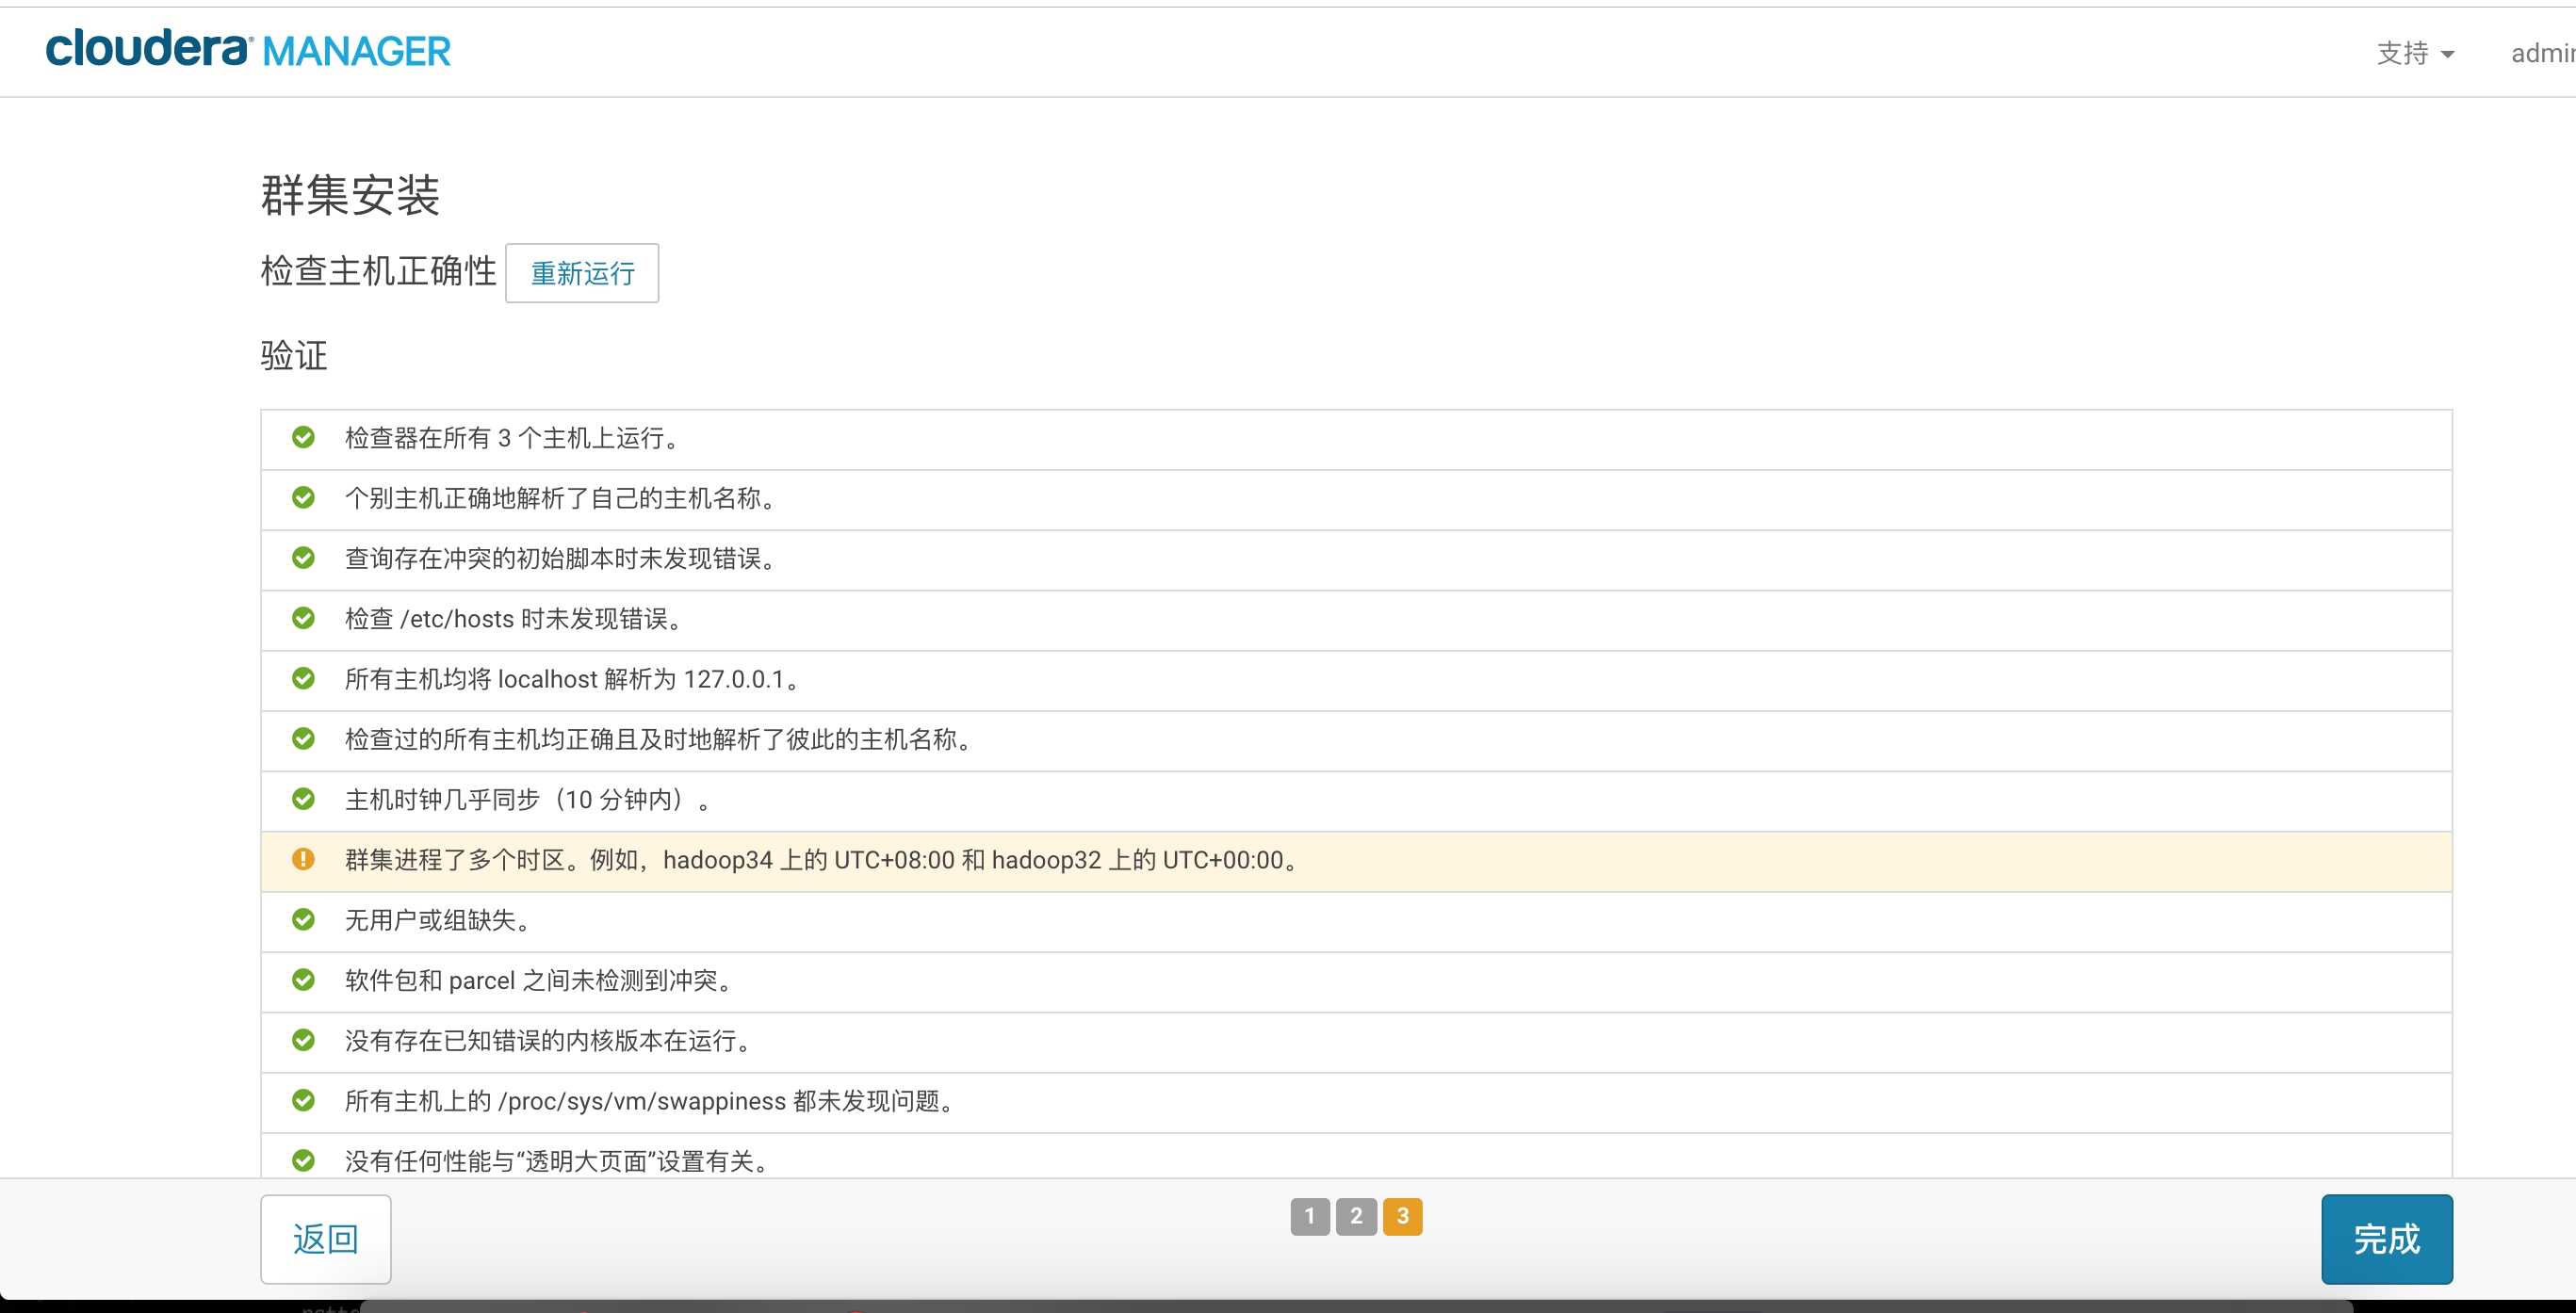Click check icon for 透明大页面 row
The image size is (2576, 1313).
[303, 1160]
